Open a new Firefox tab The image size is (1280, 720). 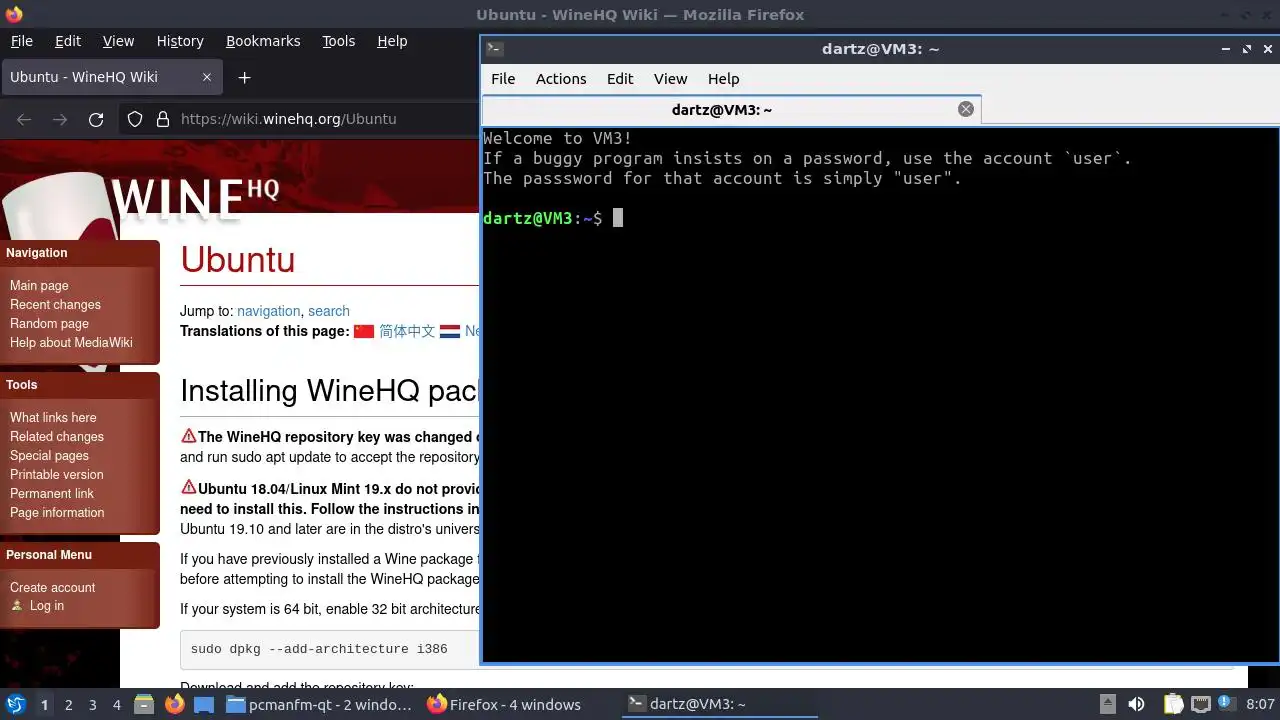(244, 77)
